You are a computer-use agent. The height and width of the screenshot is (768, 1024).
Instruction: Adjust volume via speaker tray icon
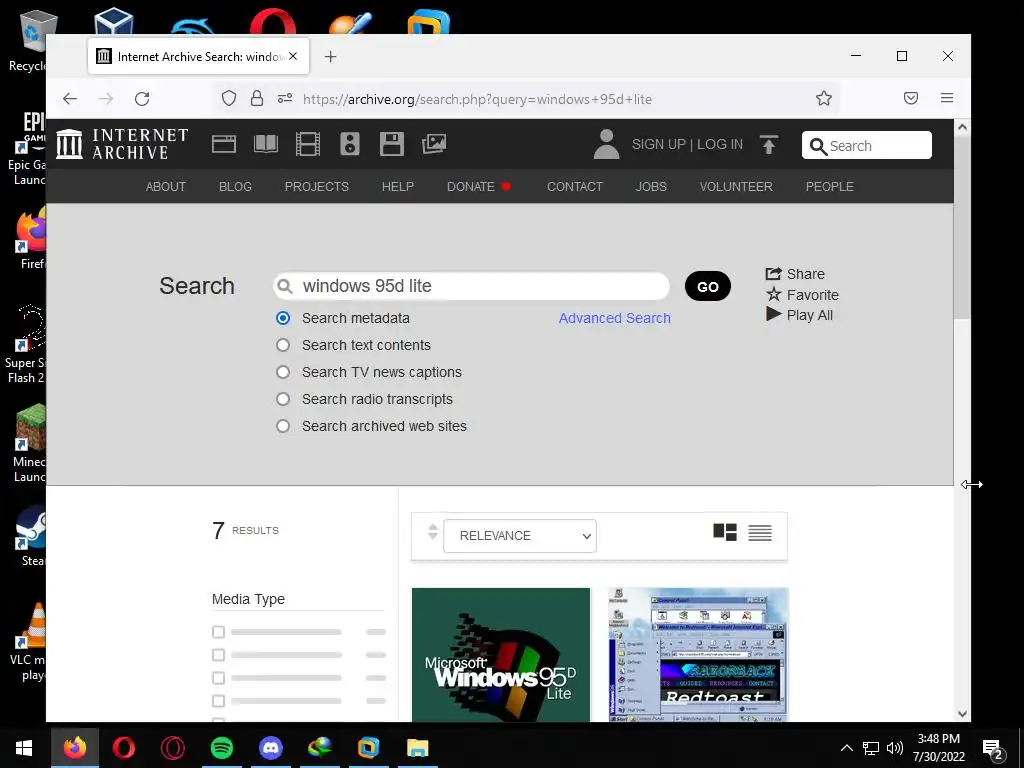[895, 748]
